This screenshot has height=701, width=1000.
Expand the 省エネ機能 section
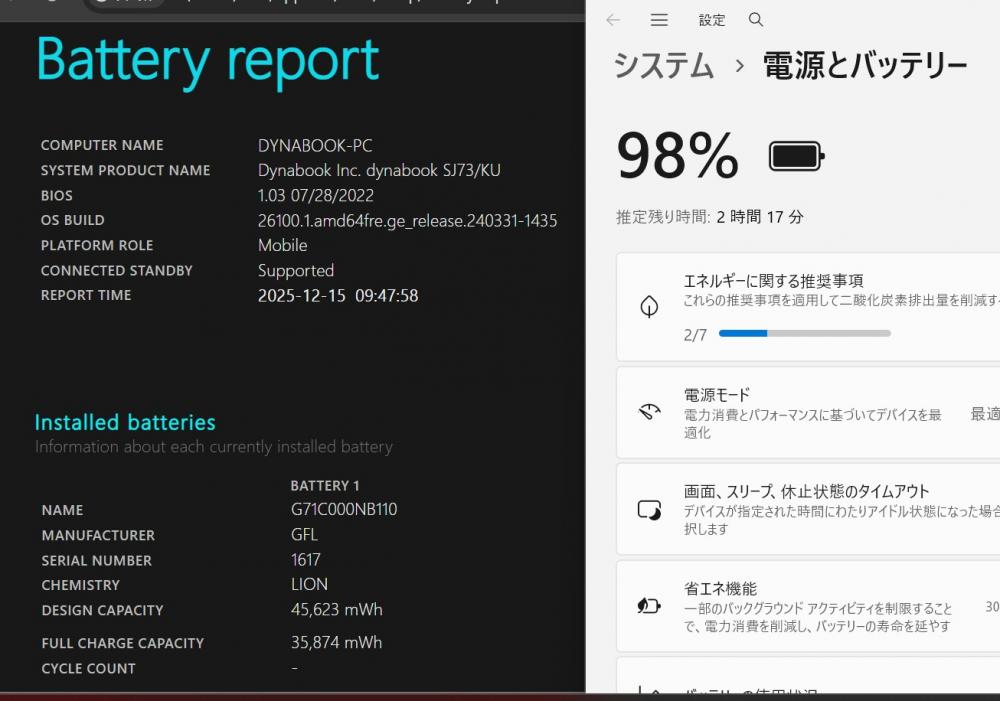click(x=808, y=606)
